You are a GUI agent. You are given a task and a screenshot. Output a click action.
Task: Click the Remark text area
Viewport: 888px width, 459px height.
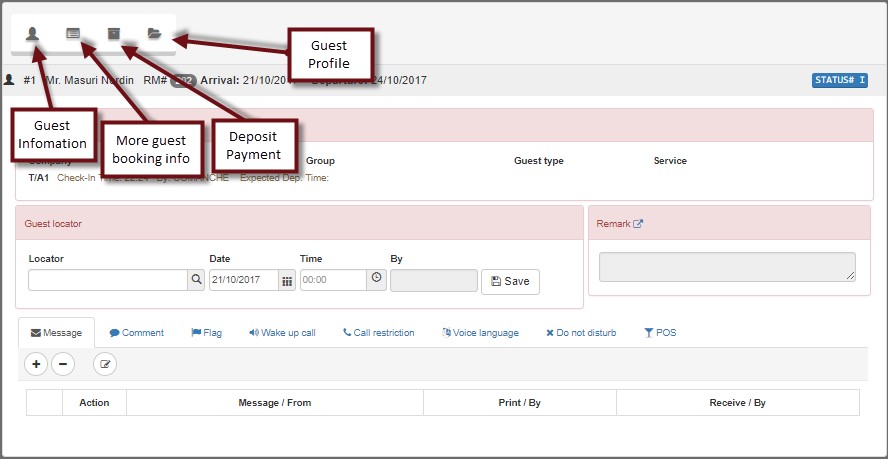tap(727, 267)
